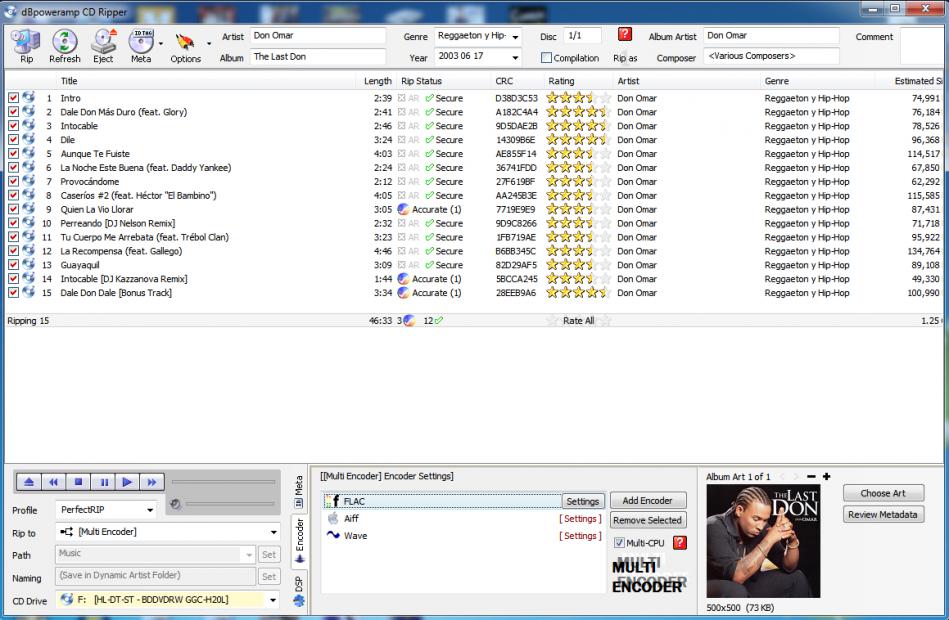Open the Genre dropdown in the header
This screenshot has height=620, width=949.
pyautogui.click(x=514, y=36)
